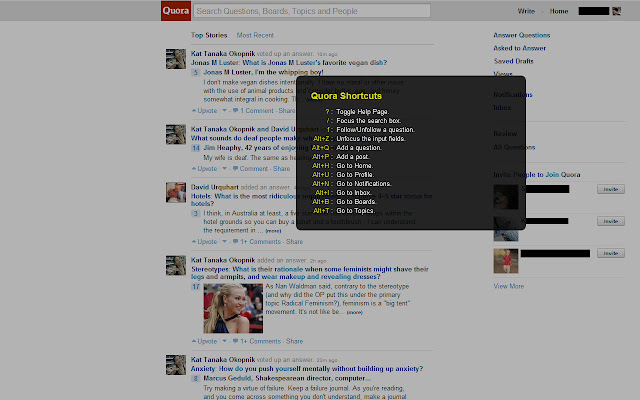Switch to Top Stories tab

point(209,35)
